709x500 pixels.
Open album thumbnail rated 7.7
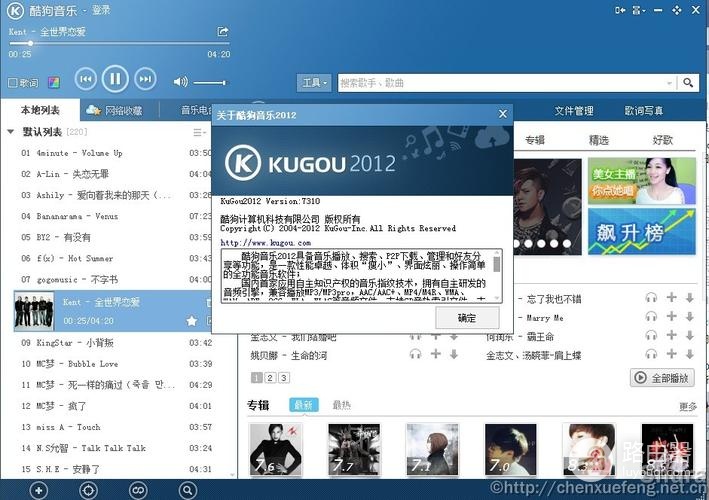click(x=354, y=449)
